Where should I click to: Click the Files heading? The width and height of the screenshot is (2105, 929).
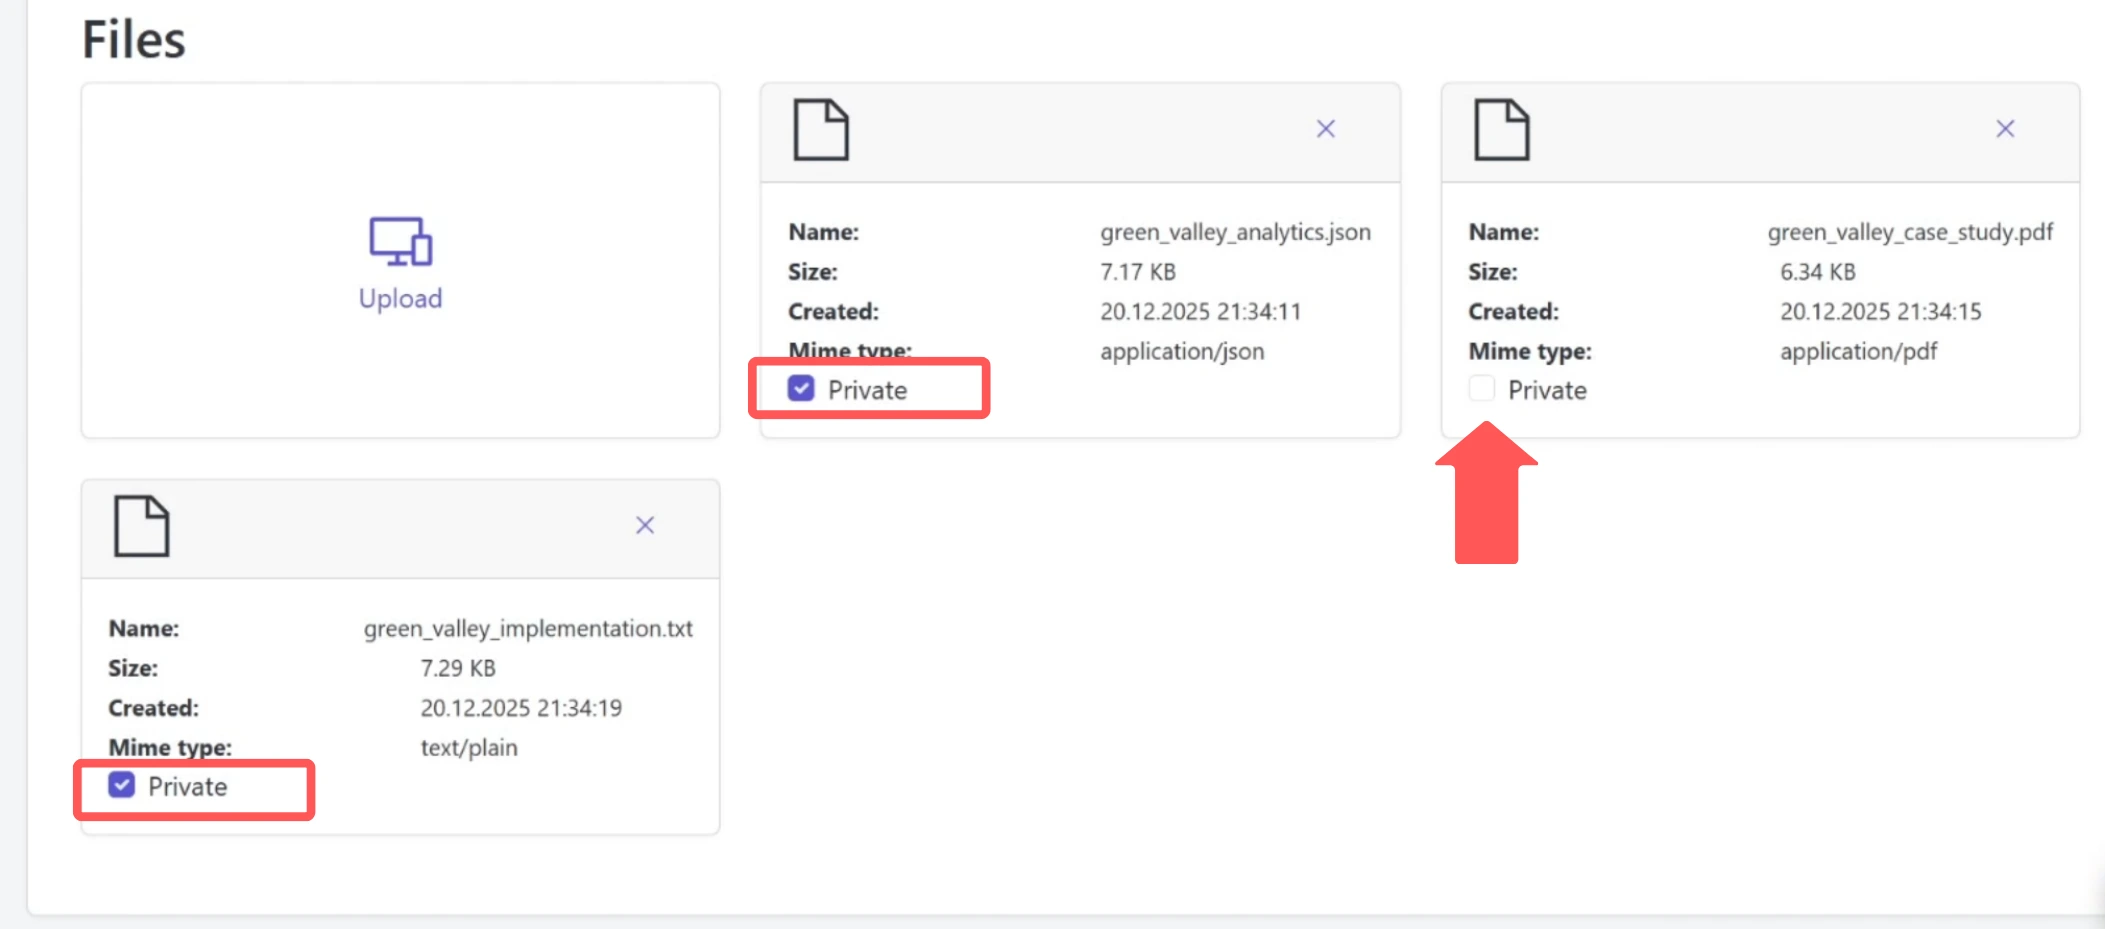click(x=134, y=40)
